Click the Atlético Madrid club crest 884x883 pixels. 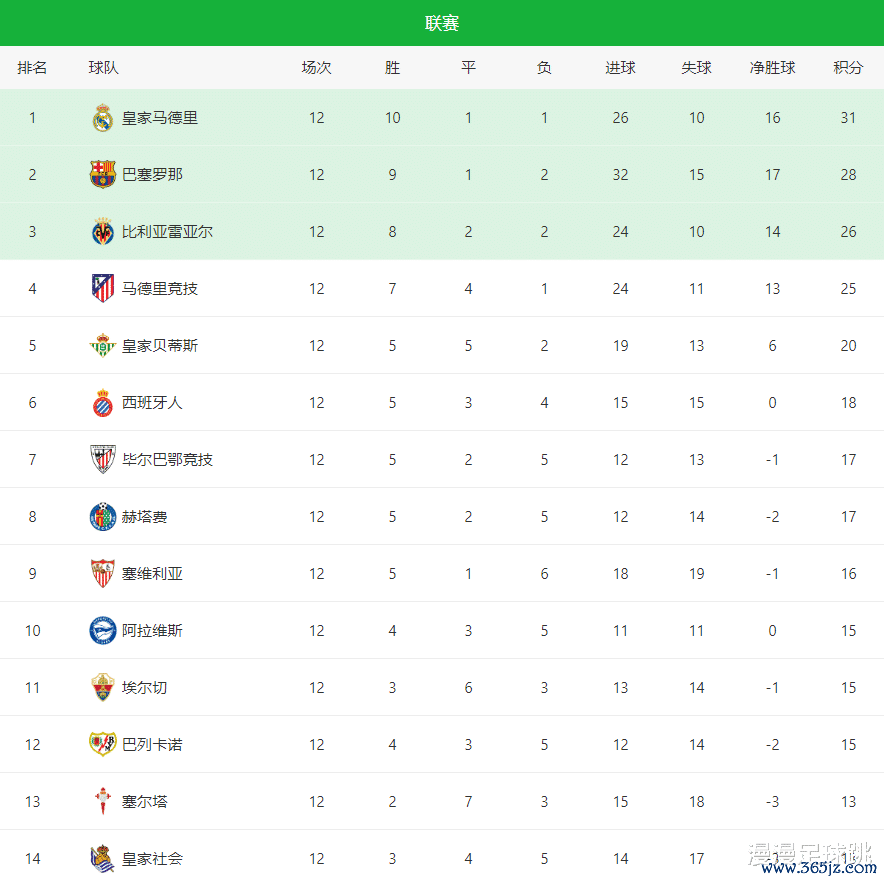click(x=103, y=289)
